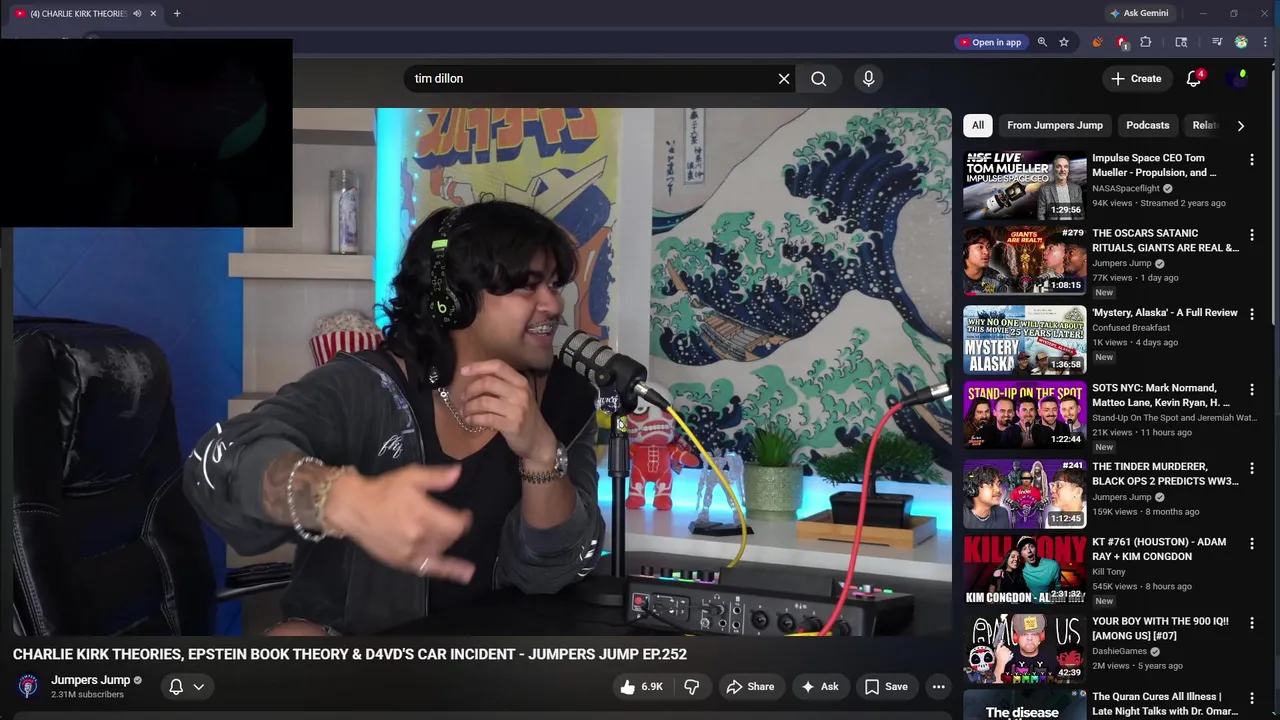Click the NASASpaceflight channel name
1280x720 pixels.
pyautogui.click(x=1126, y=188)
